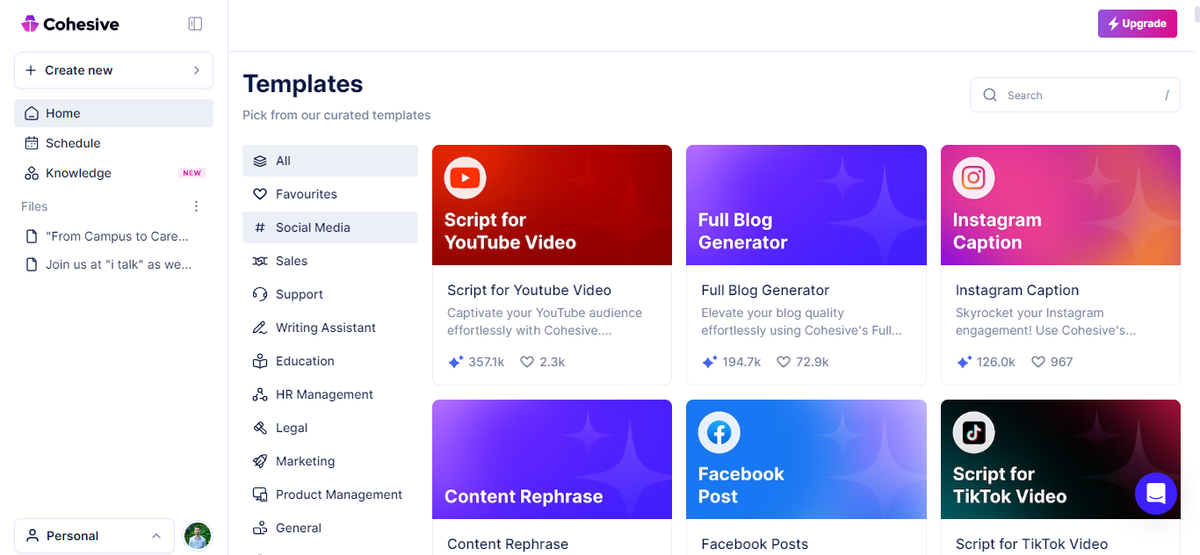Screen dimensions: 1200x555
Task: Select the Support category
Action: [330, 294]
